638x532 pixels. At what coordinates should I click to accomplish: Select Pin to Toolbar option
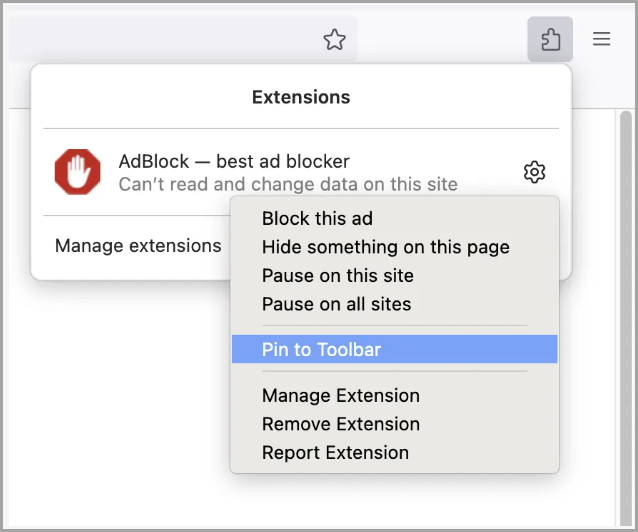click(394, 349)
